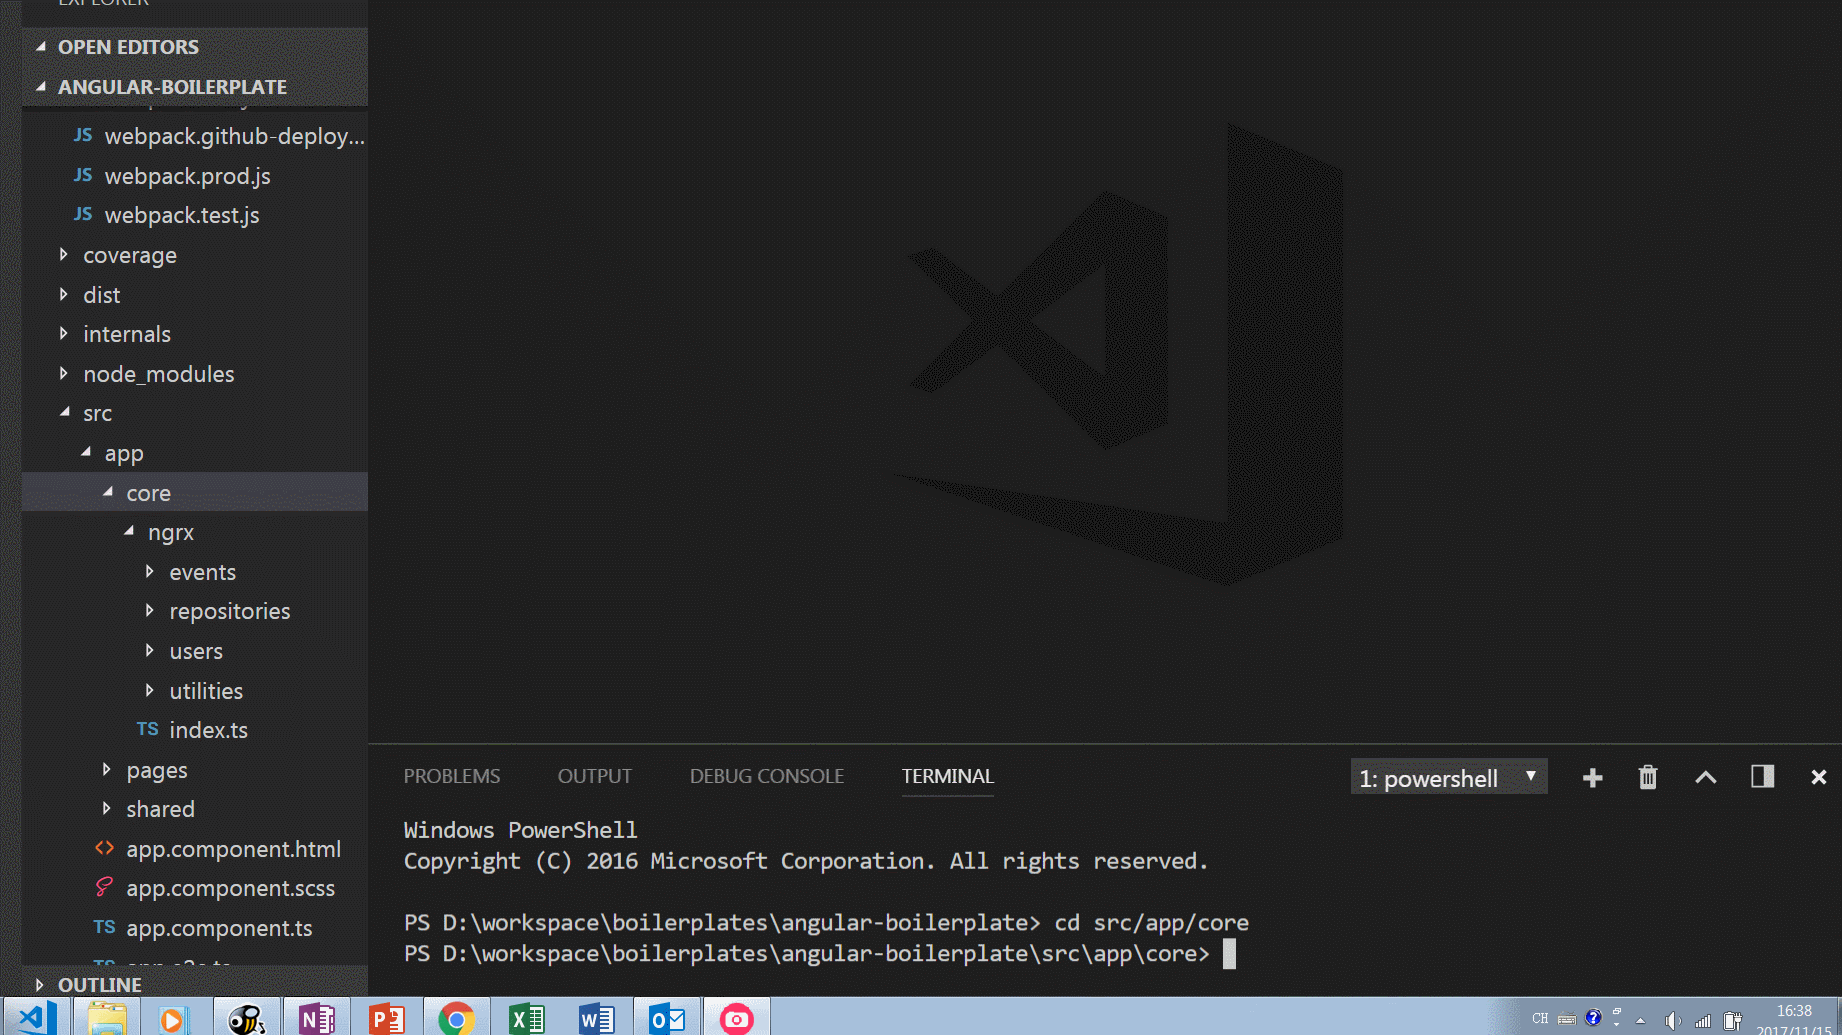Open Chrome from taskbar
Viewport: 1842px width, 1035px height.
coord(456,1017)
